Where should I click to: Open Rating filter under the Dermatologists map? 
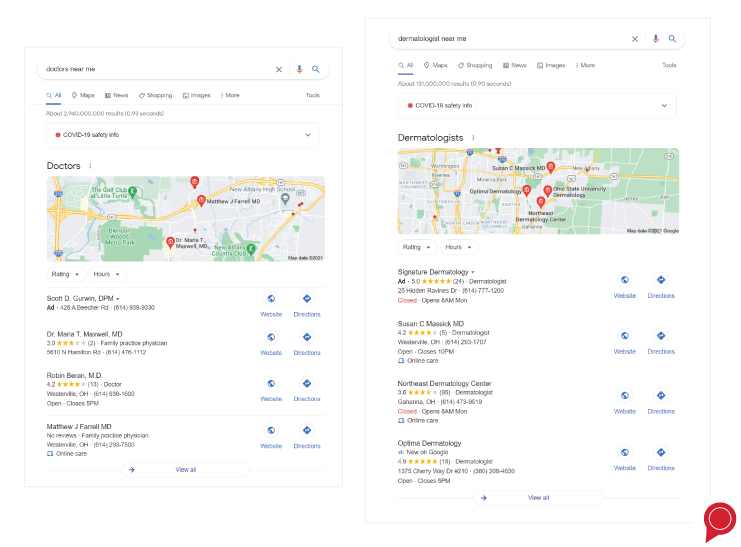[417, 247]
